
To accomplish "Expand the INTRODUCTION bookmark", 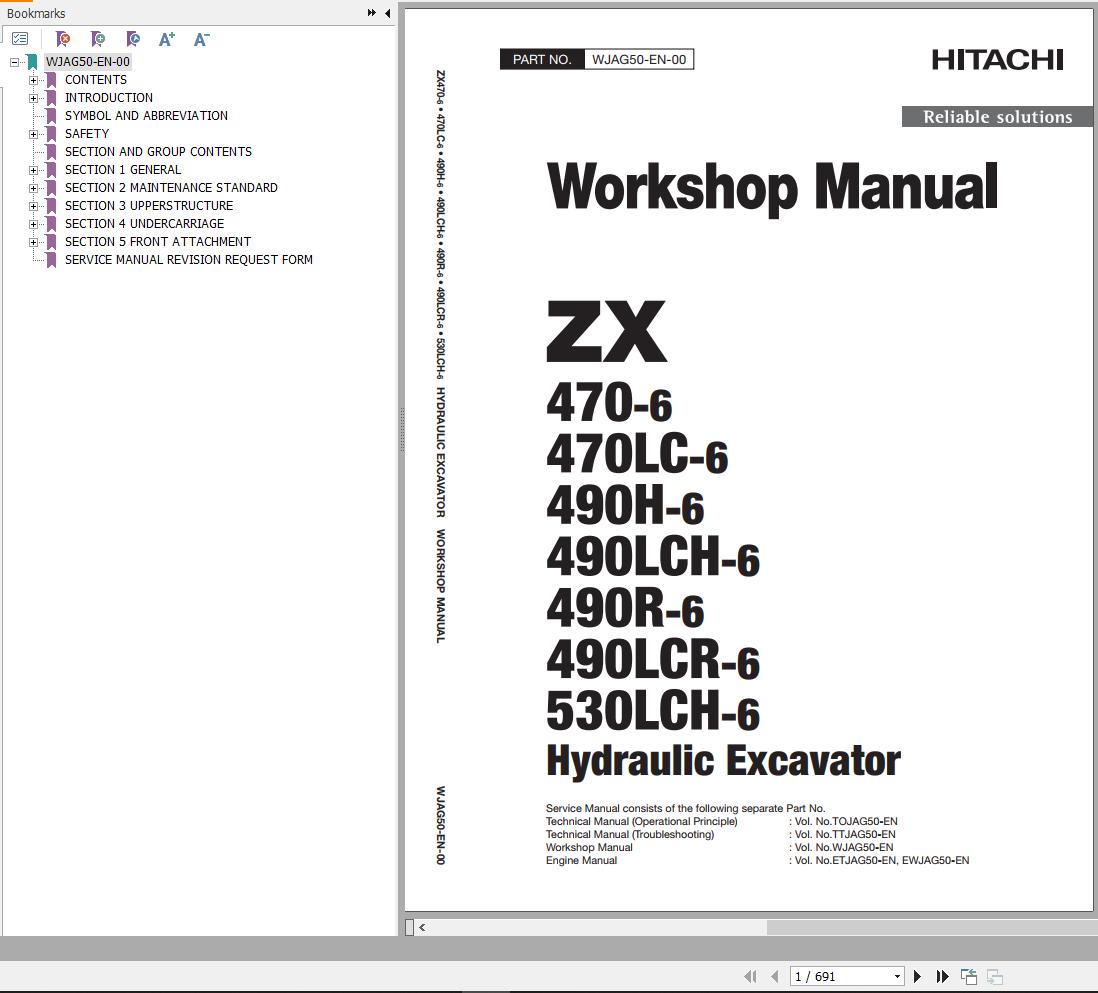I will (33, 98).
